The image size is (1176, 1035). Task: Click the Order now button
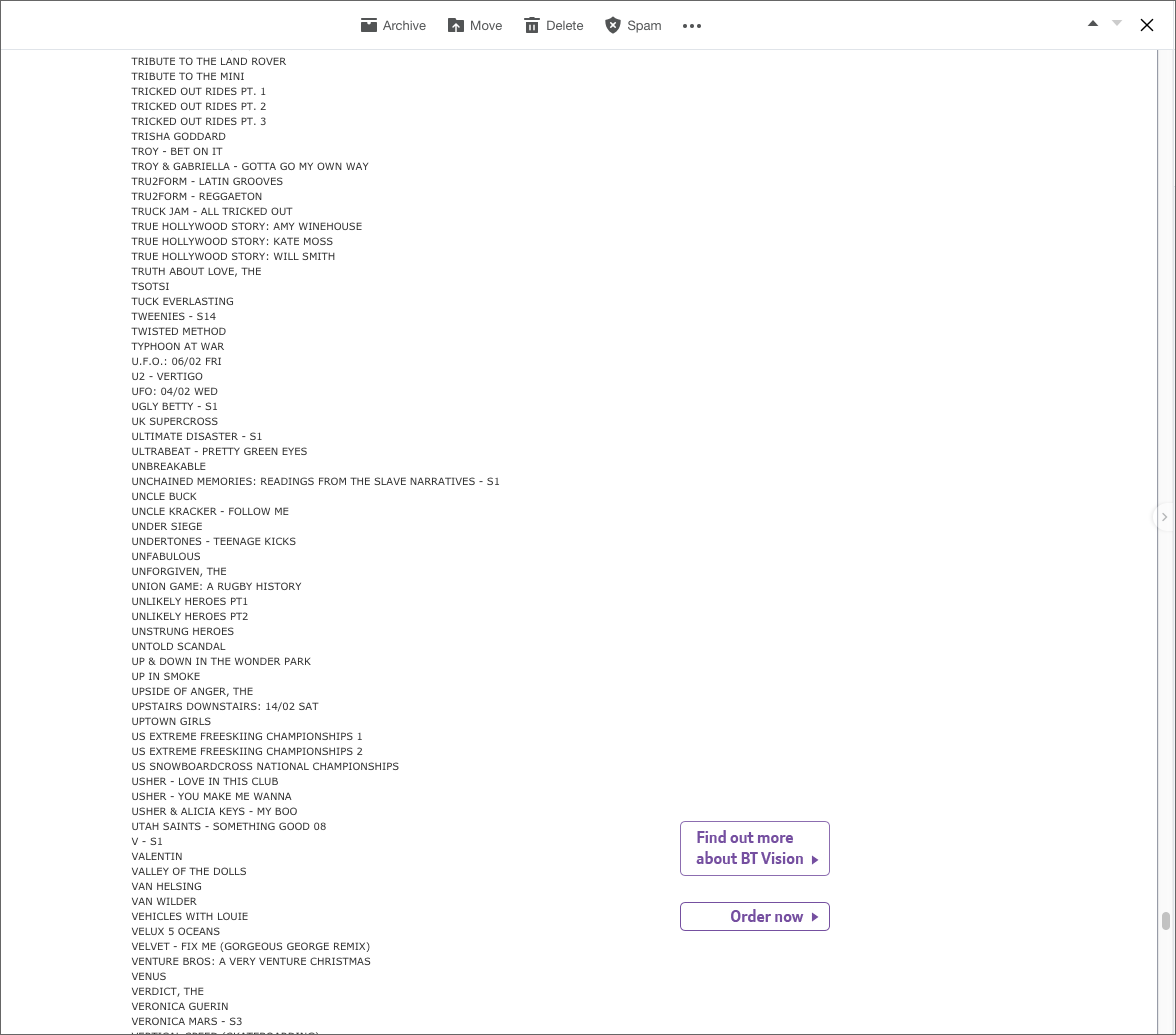pos(754,916)
